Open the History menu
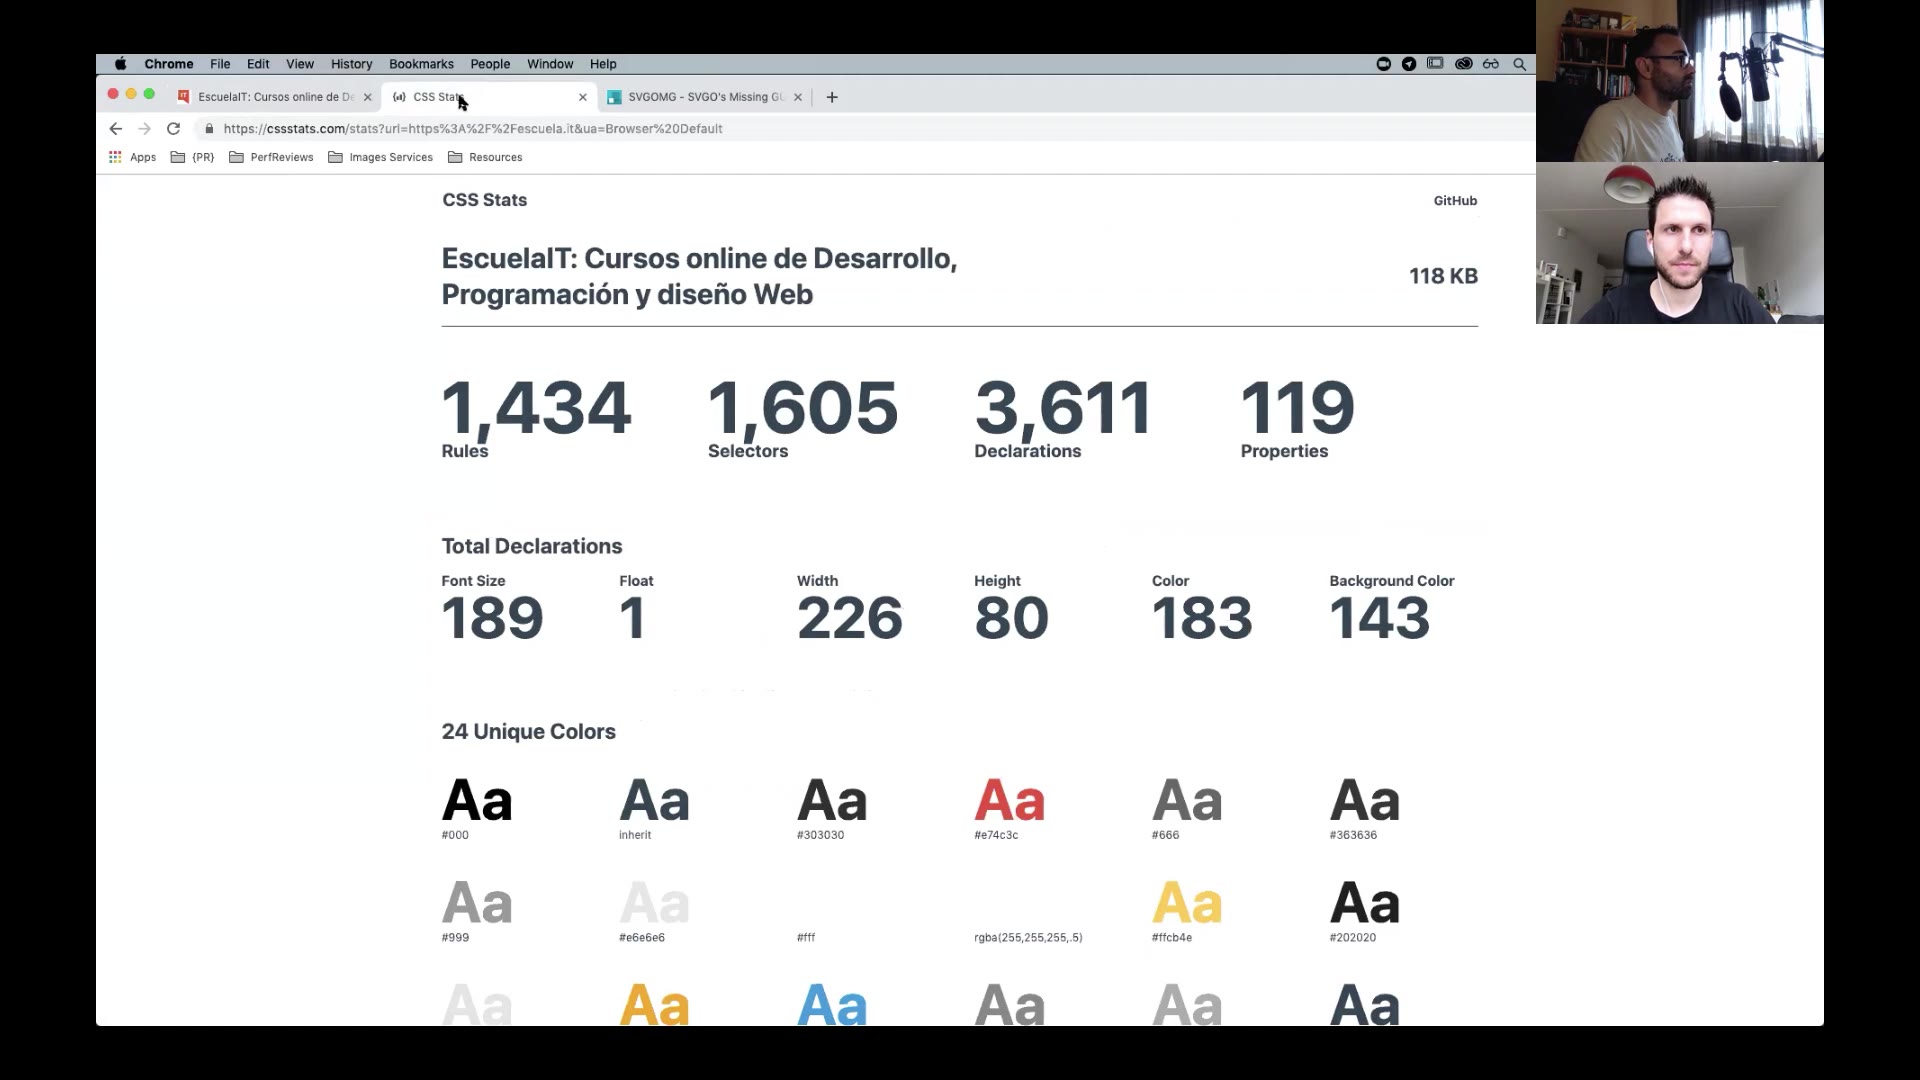Viewport: 1920px width, 1080px height. click(351, 64)
